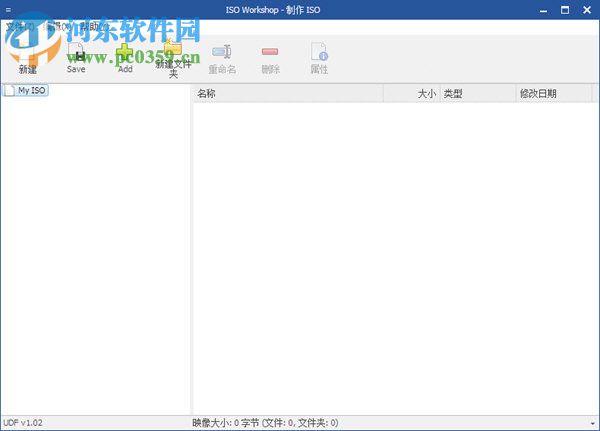
Task: Open the 帮助 (Help) menu
Action: click(93, 26)
